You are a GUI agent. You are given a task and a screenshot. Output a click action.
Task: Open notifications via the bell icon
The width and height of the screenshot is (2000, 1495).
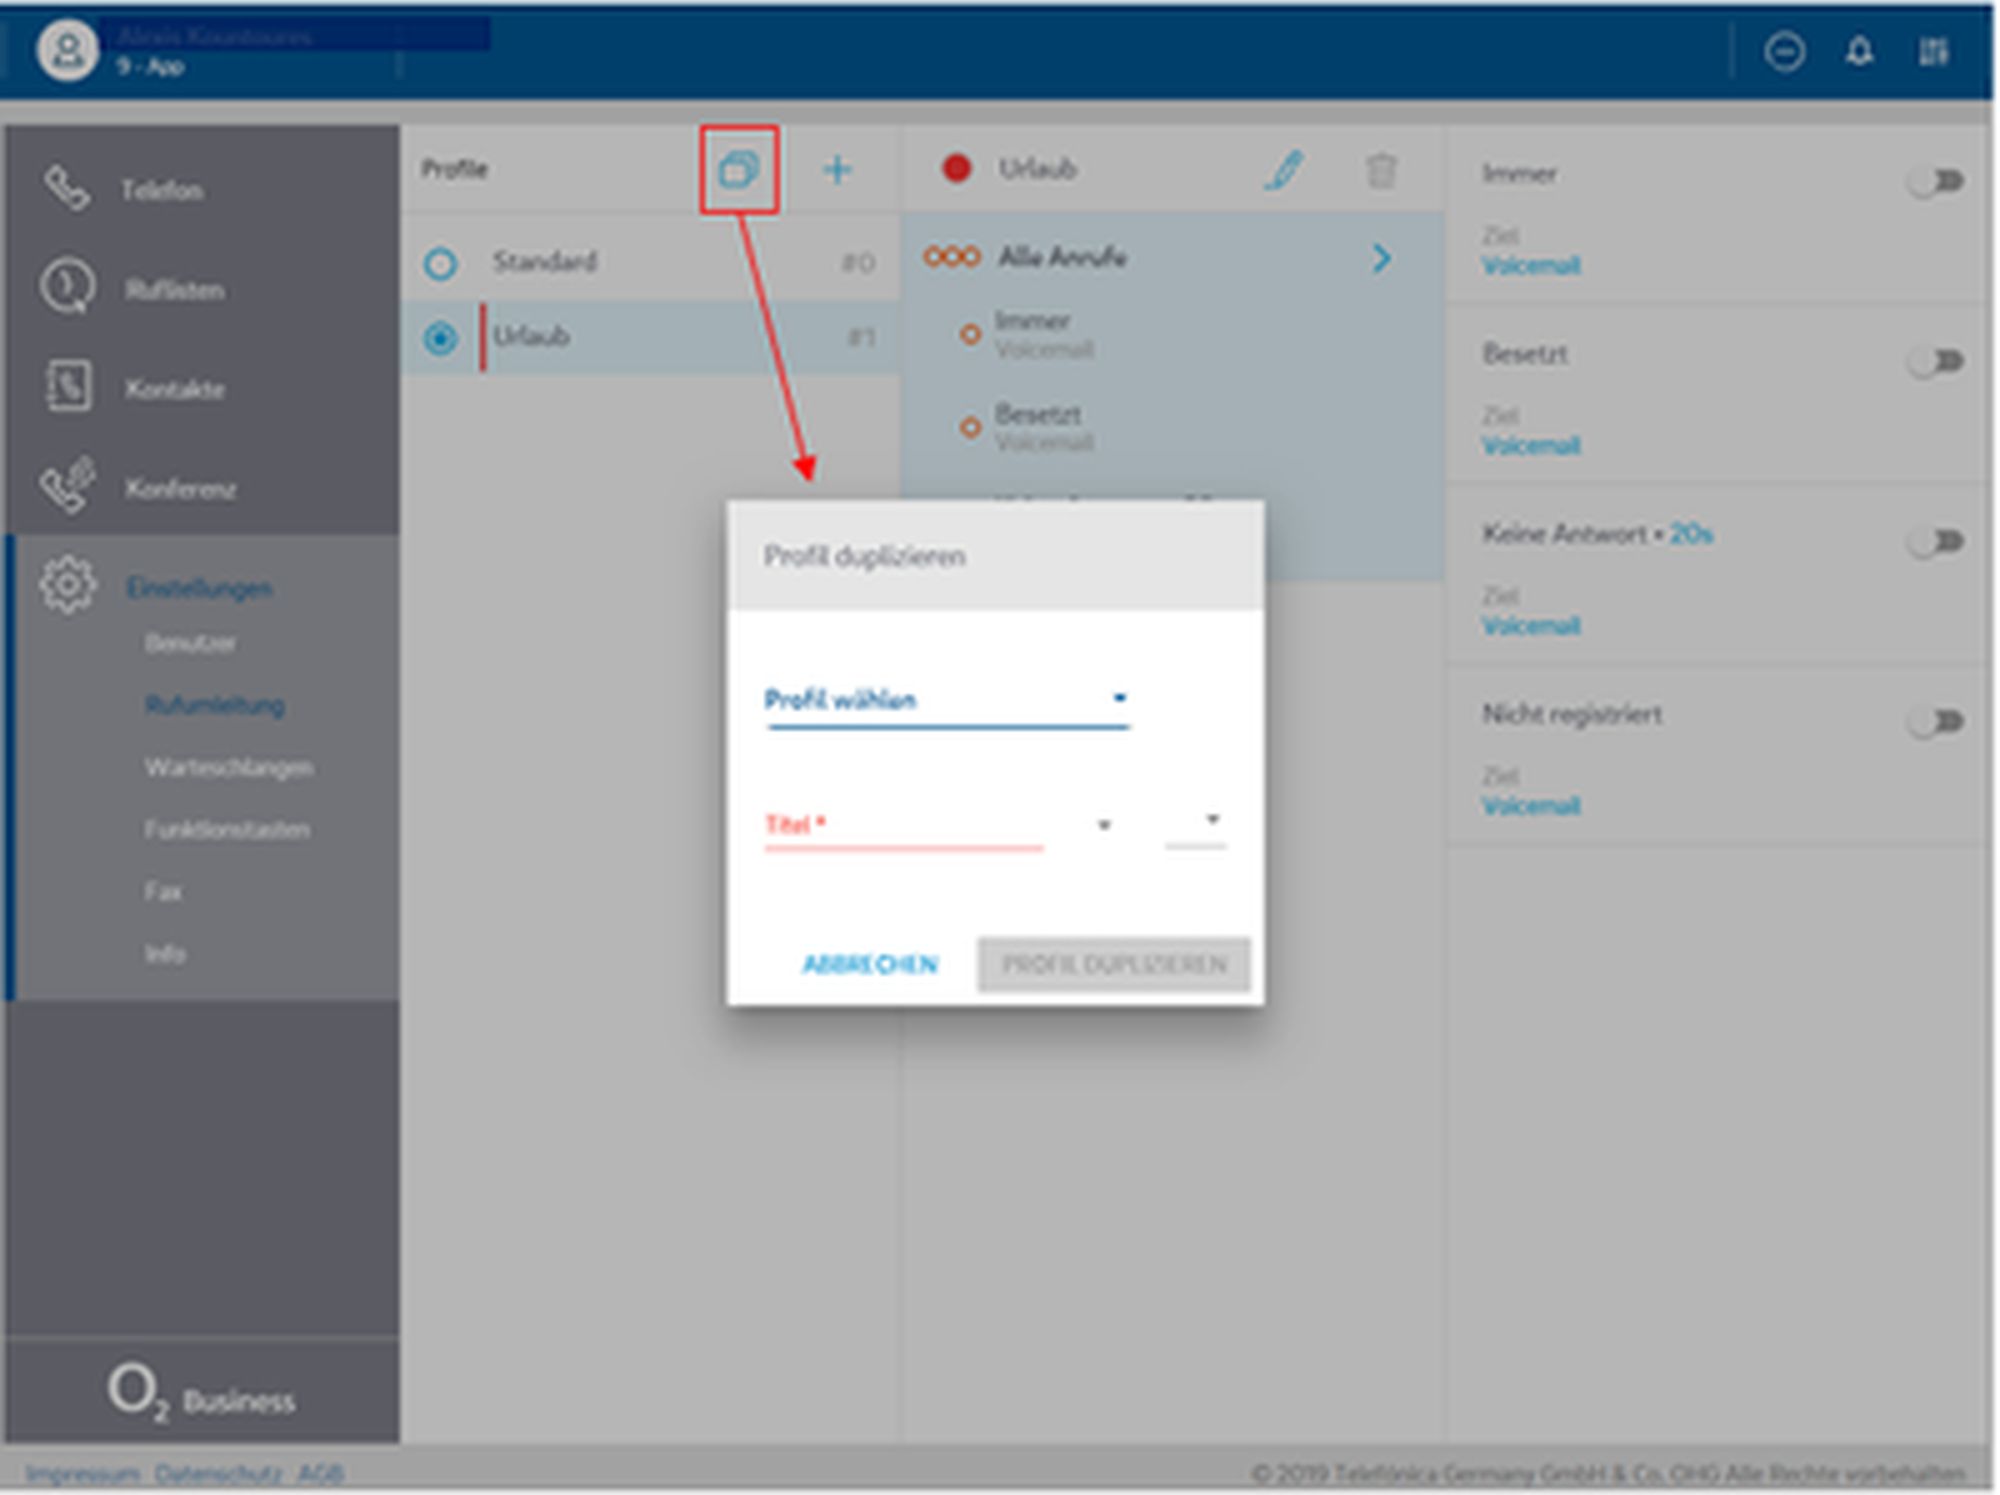[1859, 51]
